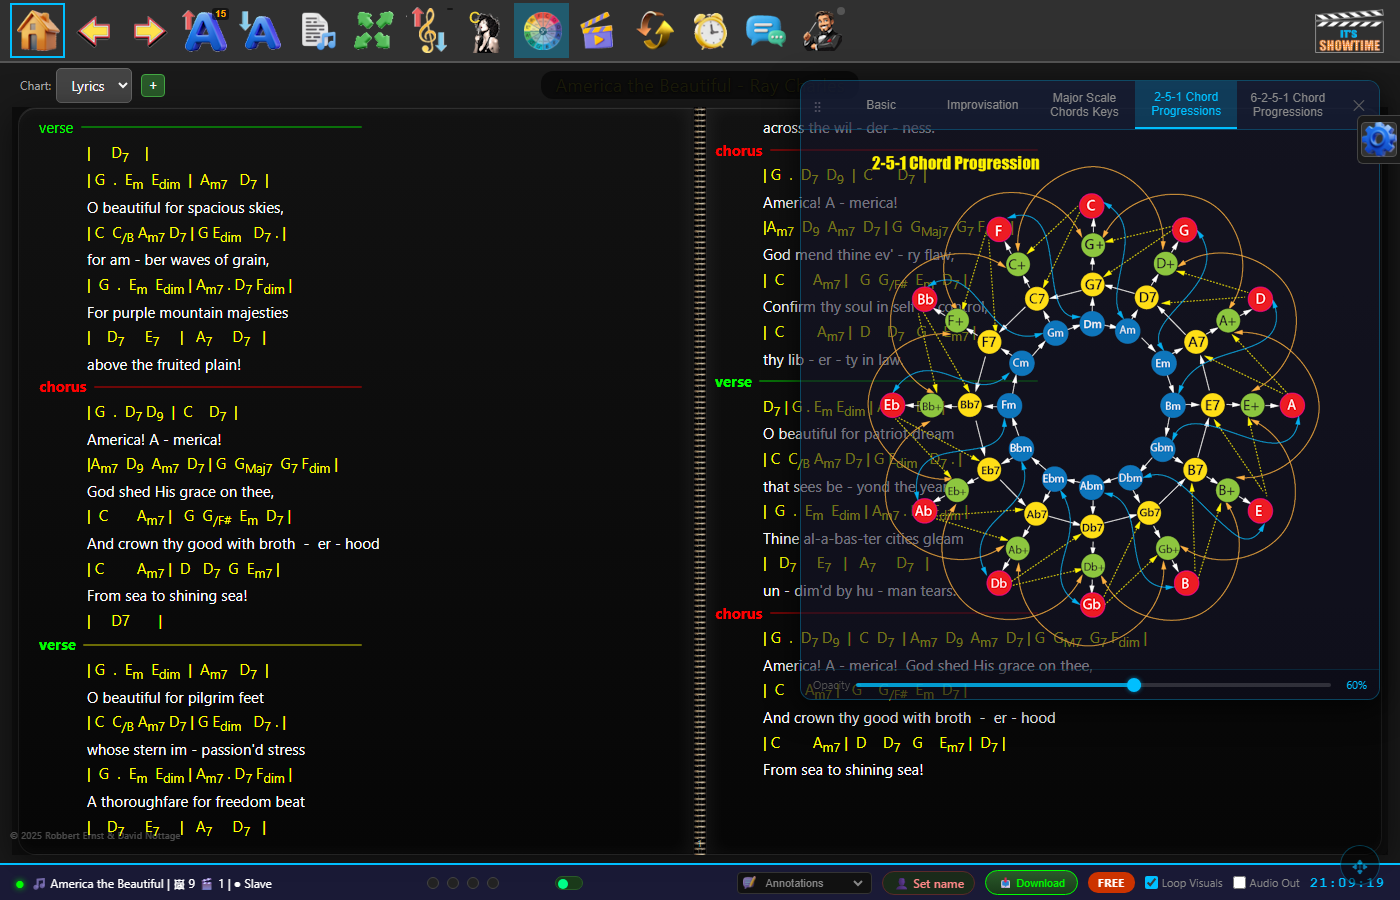Click the '2-5-1 Chord Progression' heading

955,163
